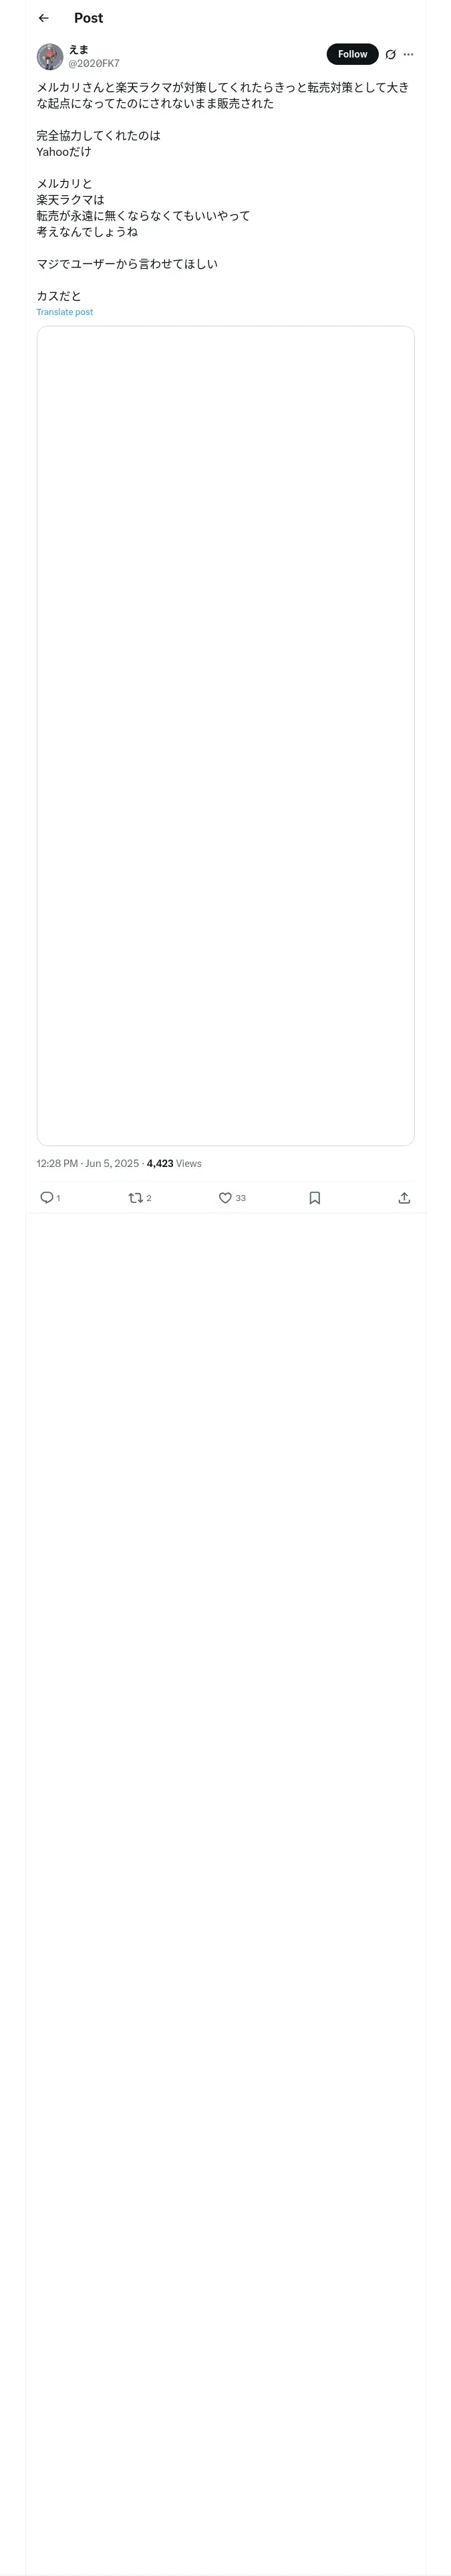
Task: Click the like count showing 33
Action: pos(240,1198)
